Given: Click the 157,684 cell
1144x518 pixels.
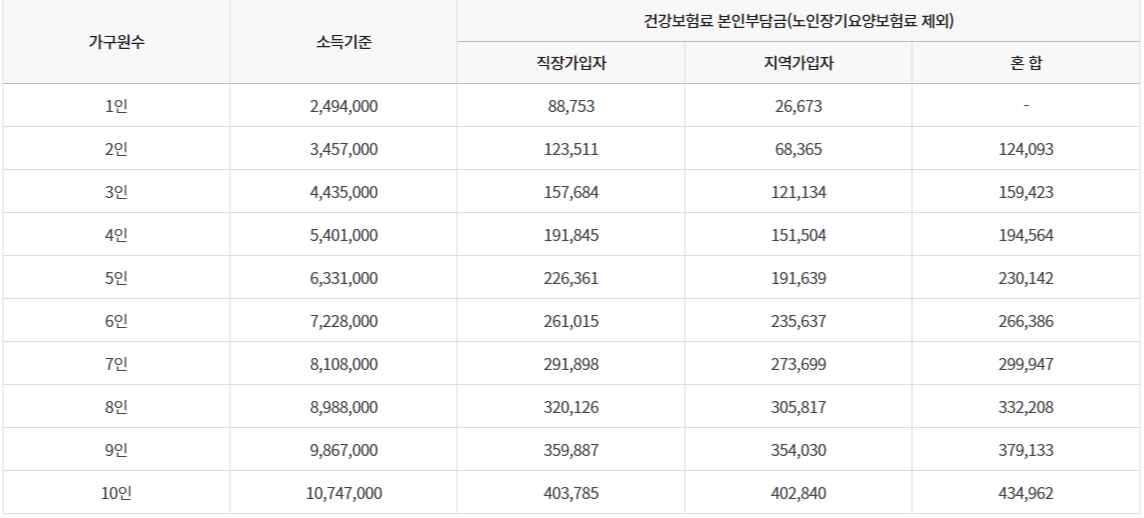Looking at the screenshot, I should coord(571,193).
